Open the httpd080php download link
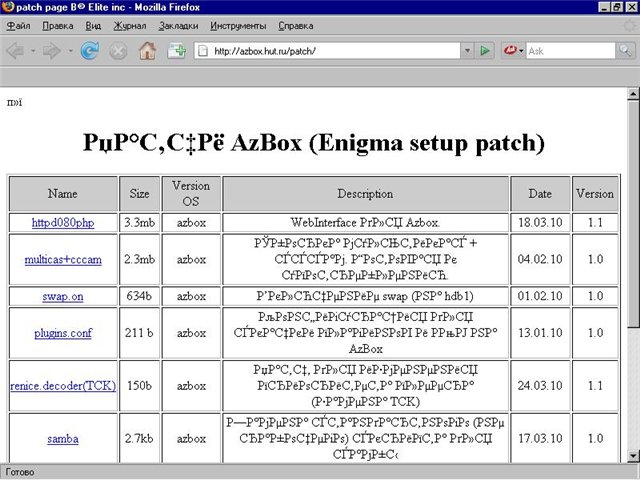This screenshot has height=480, width=640. pyautogui.click(x=63, y=223)
